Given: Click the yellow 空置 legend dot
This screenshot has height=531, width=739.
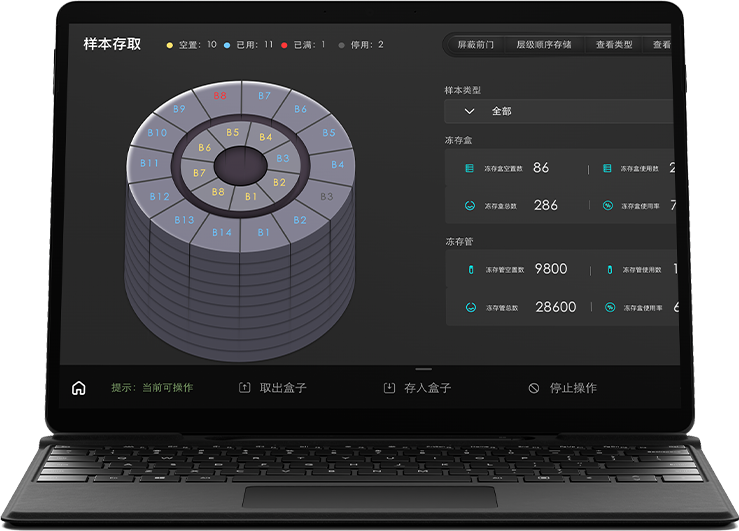Looking at the screenshot, I should [169, 45].
